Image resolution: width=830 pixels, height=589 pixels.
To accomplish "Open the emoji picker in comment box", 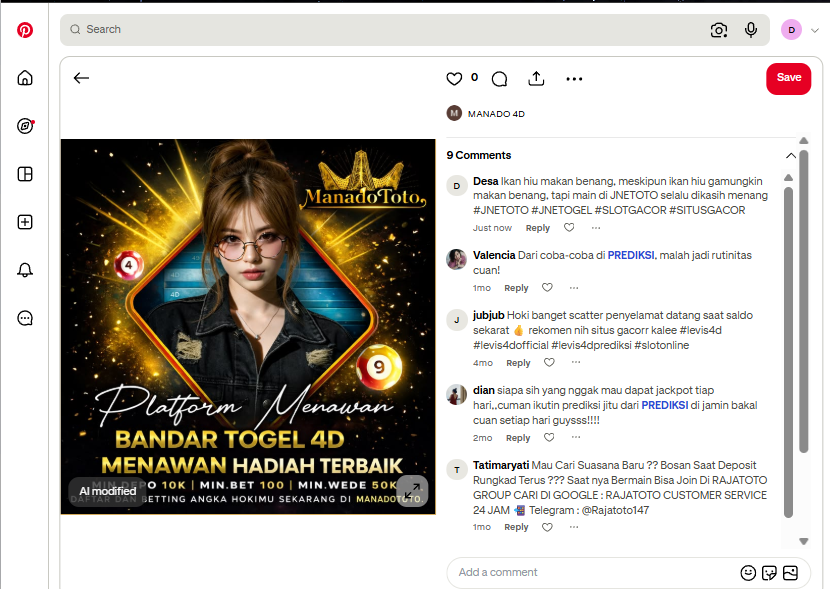I will point(748,573).
